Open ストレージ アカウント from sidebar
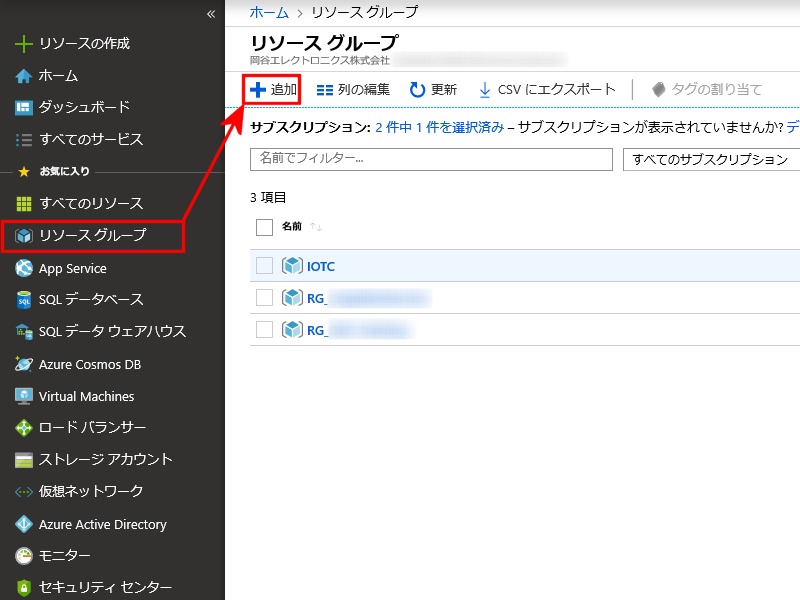The height and width of the screenshot is (600, 800). [x=105, y=460]
